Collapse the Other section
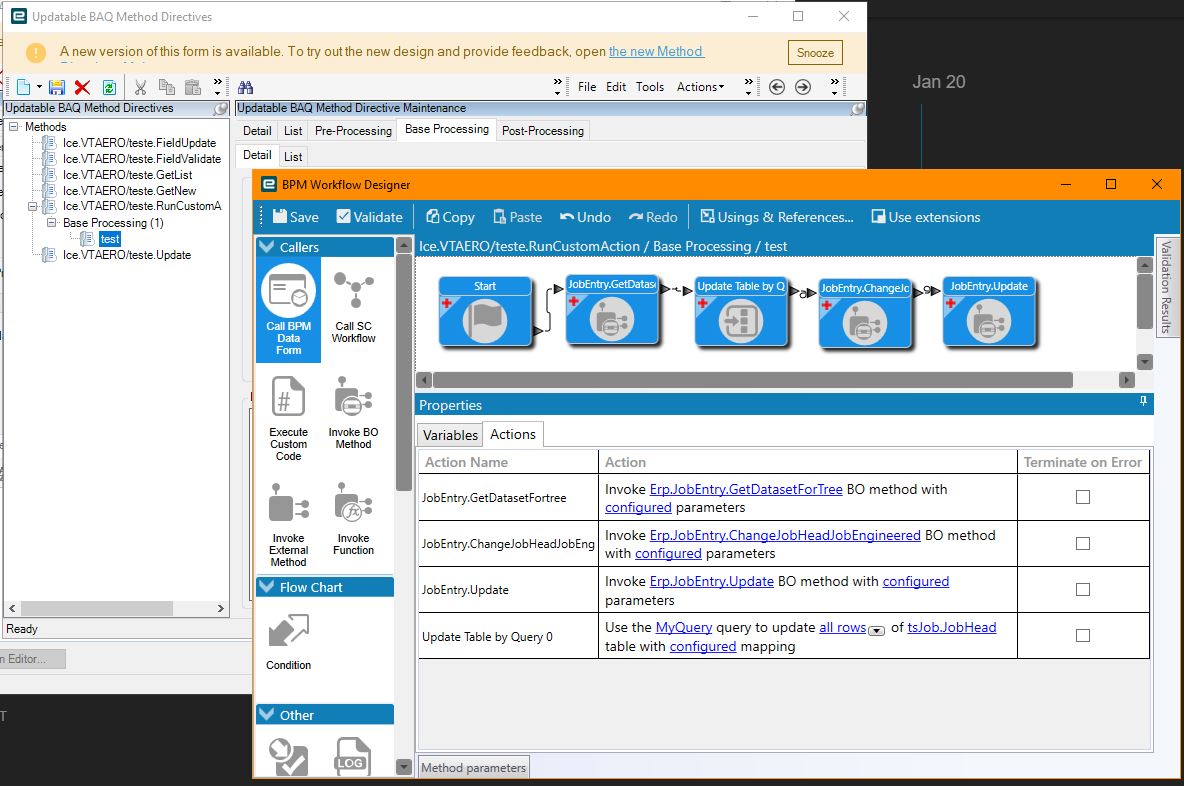Image resolution: width=1184 pixels, height=786 pixels. pyautogui.click(x=266, y=714)
